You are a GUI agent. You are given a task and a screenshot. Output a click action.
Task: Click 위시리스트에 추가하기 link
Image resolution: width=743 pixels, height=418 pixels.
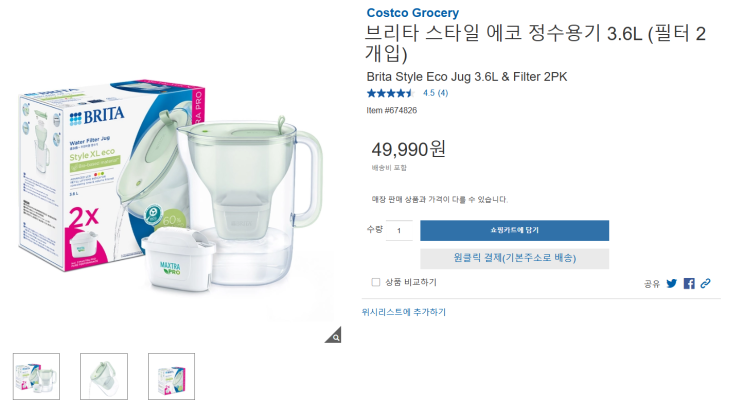coord(404,312)
